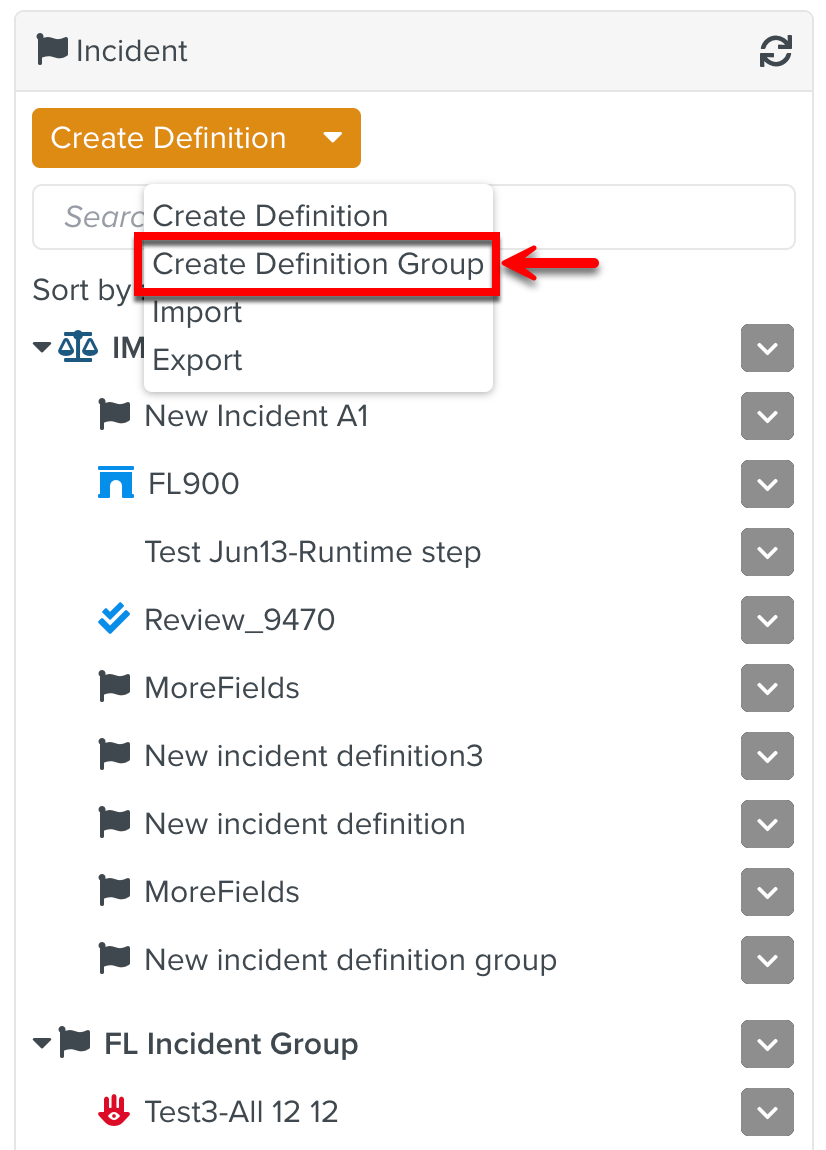Viewport: 826px width, 1150px height.
Task: Select the red hand icon beside Test3-All 12 12
Action: point(114,1112)
